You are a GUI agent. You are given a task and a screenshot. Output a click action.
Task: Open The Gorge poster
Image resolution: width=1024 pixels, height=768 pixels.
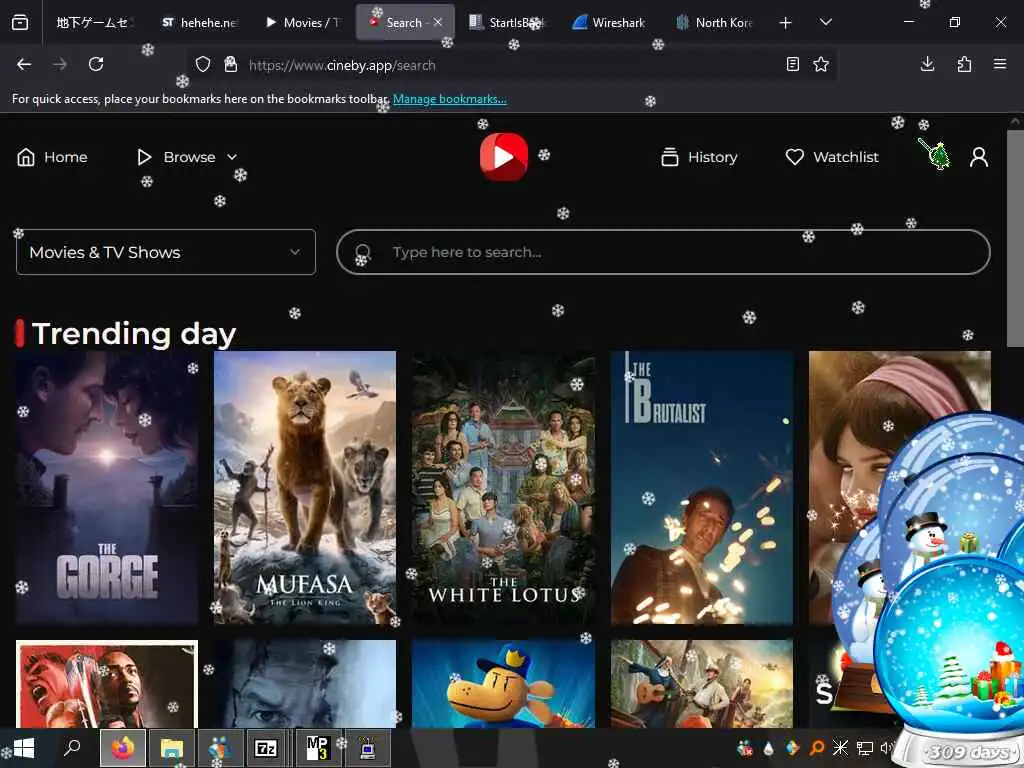click(x=107, y=488)
